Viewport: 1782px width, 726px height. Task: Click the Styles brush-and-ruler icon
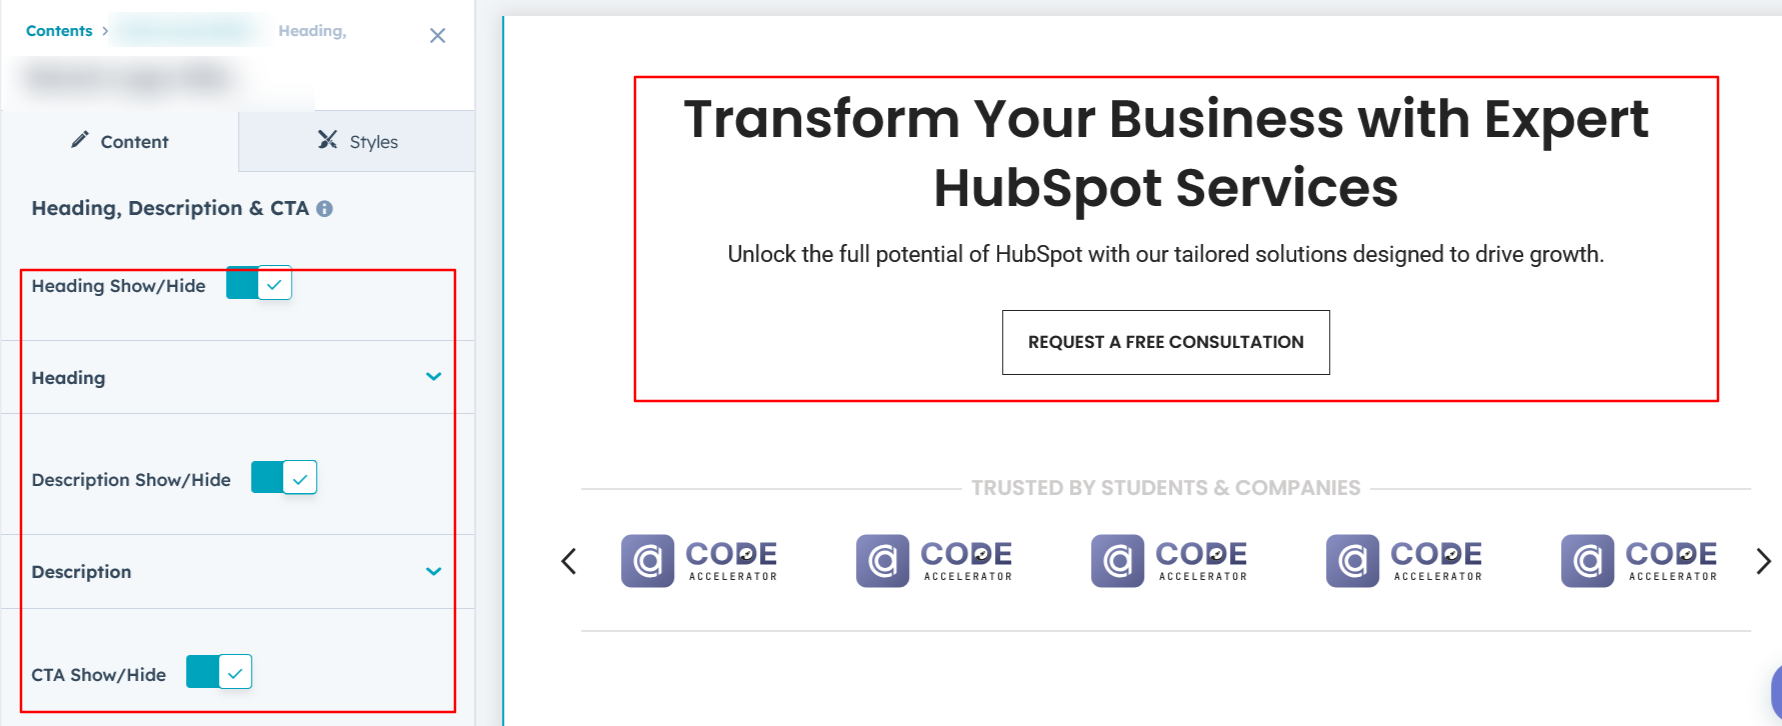click(x=327, y=140)
